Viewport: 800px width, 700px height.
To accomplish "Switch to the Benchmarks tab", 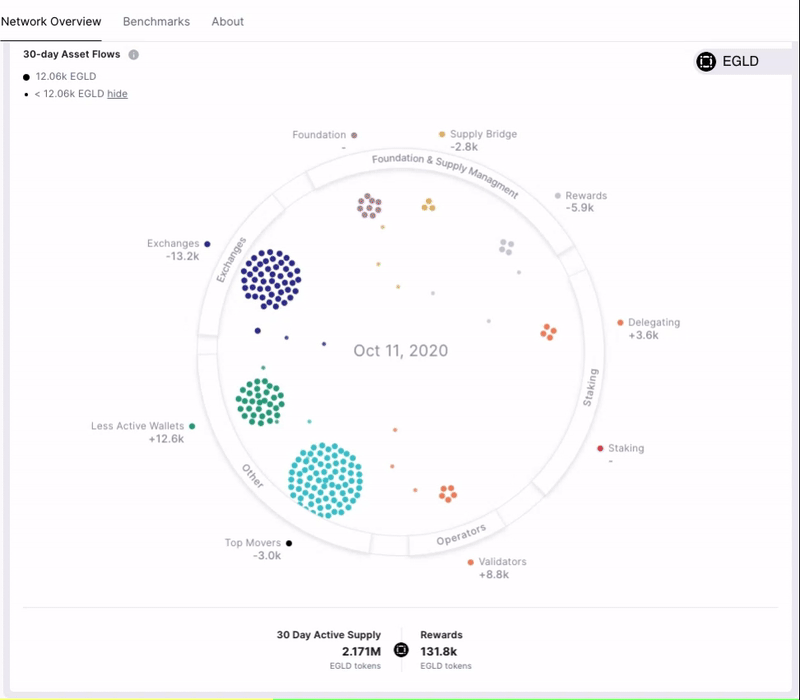I will click(156, 21).
